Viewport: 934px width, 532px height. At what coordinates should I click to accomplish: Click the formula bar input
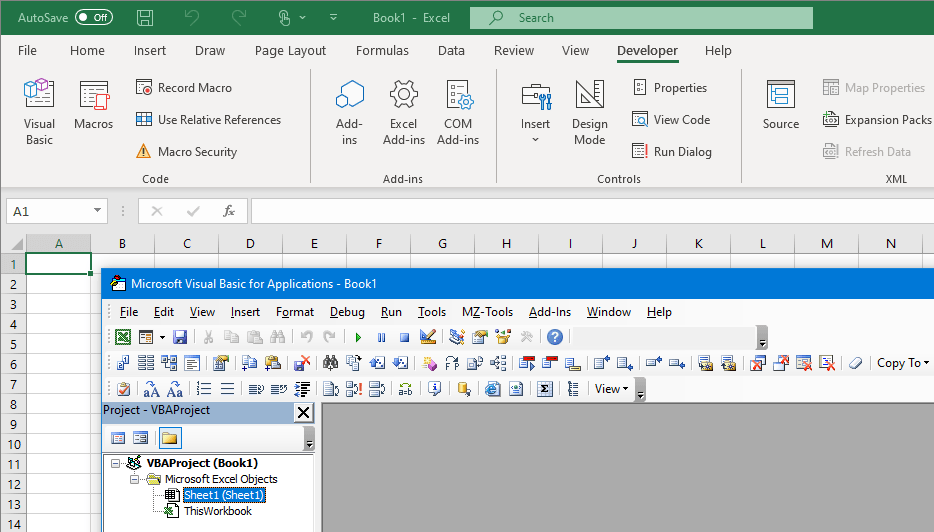click(x=593, y=211)
